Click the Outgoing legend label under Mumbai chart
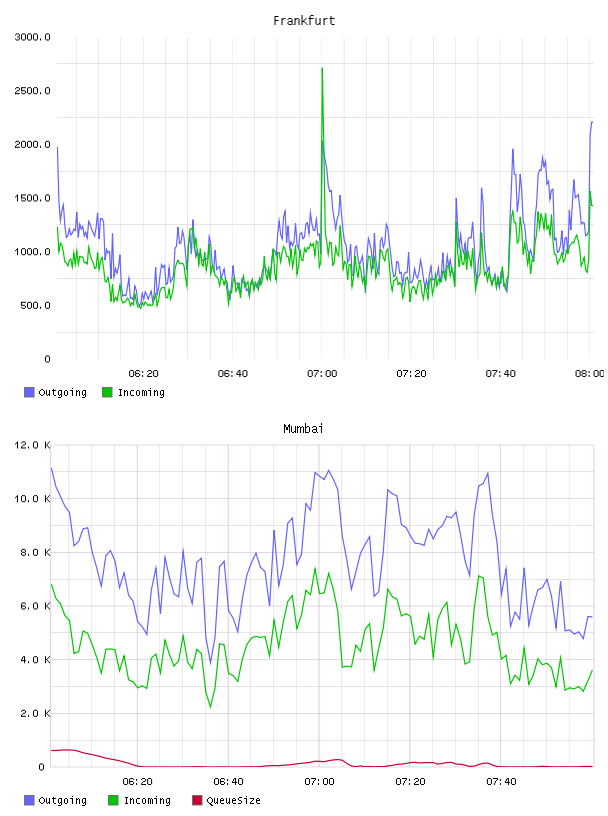608x816 pixels. [62, 800]
